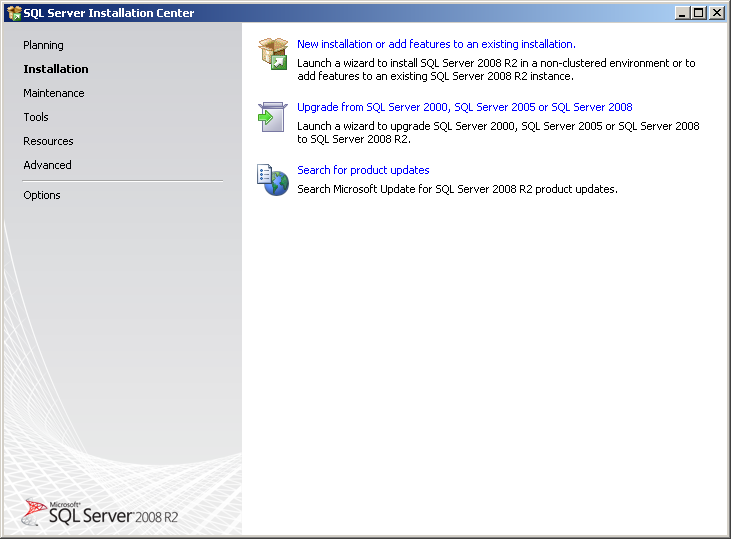Open the Planning section
This screenshot has width=731, height=539.
pos(43,45)
